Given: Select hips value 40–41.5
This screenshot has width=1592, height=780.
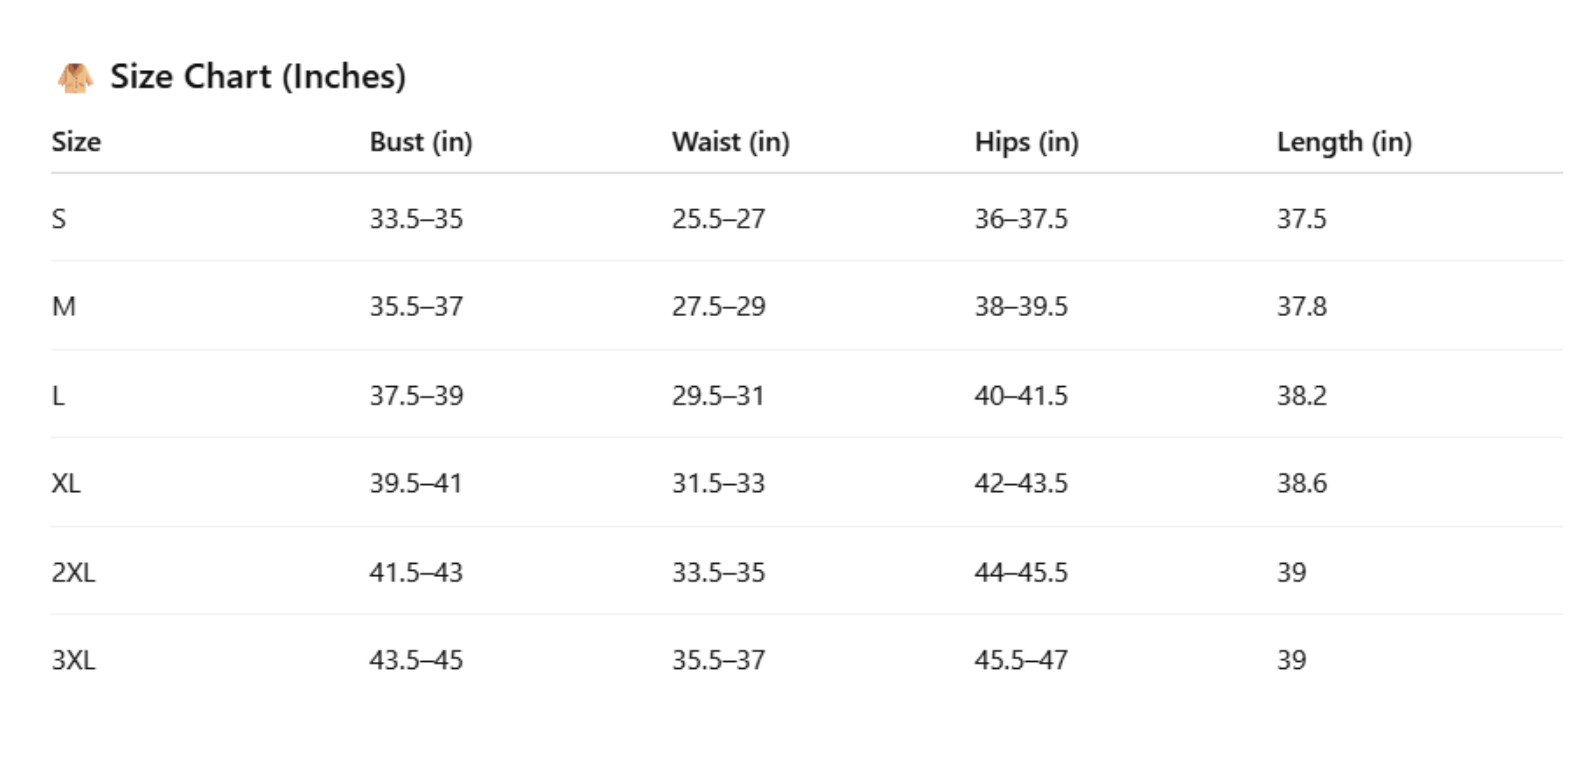Looking at the screenshot, I should 1020,396.
